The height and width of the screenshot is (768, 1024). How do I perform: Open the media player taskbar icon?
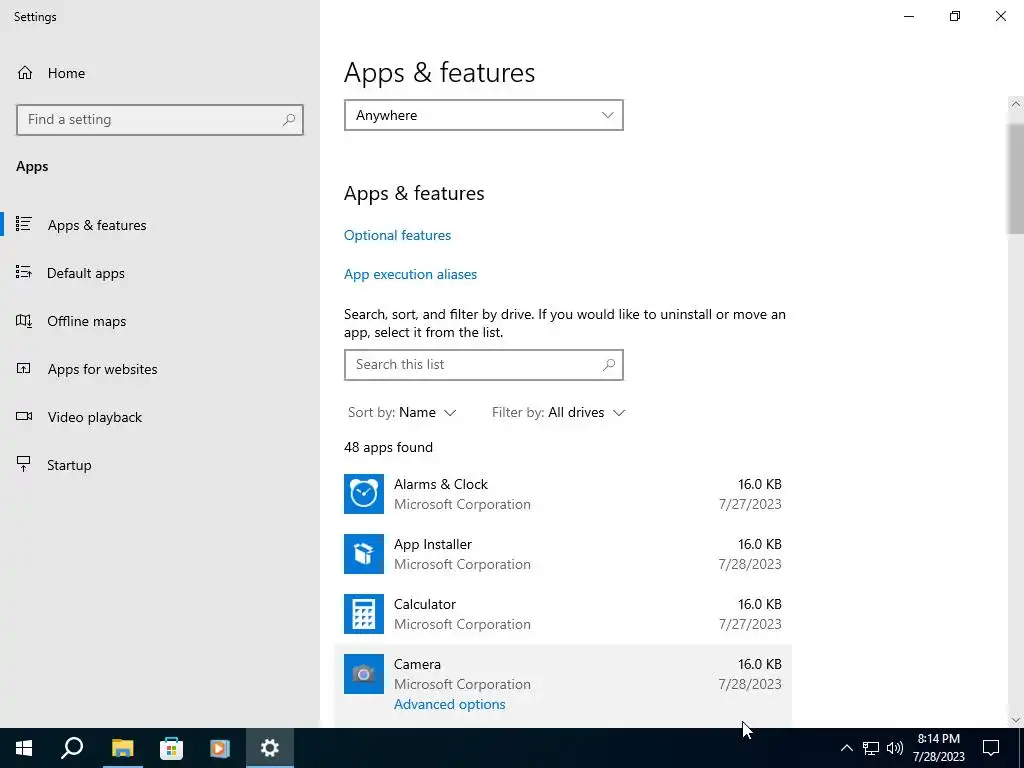point(220,748)
